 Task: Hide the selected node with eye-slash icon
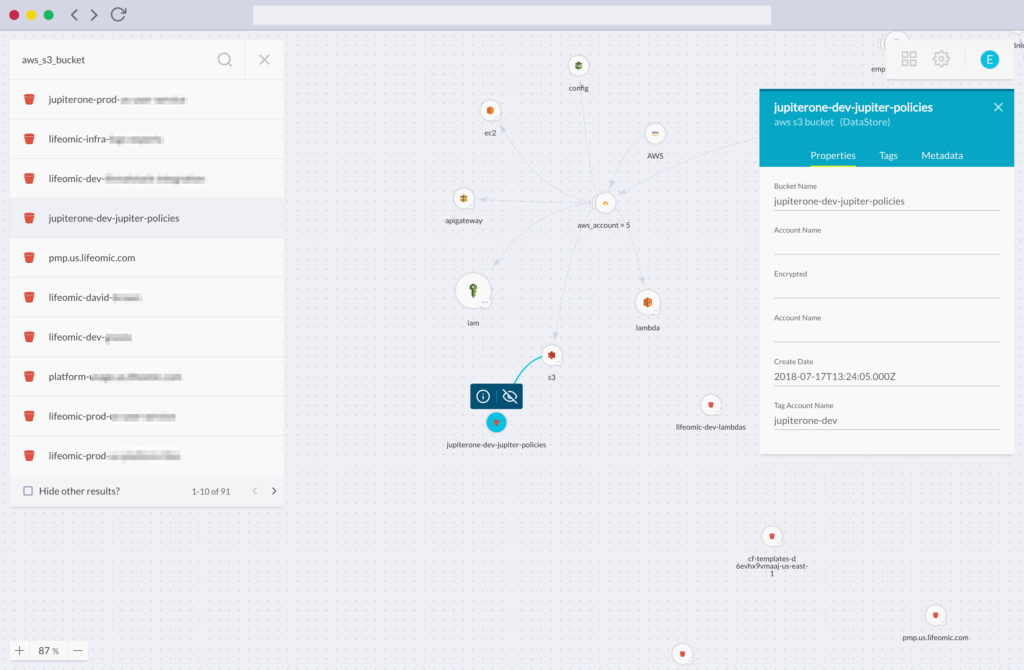pyautogui.click(x=510, y=396)
